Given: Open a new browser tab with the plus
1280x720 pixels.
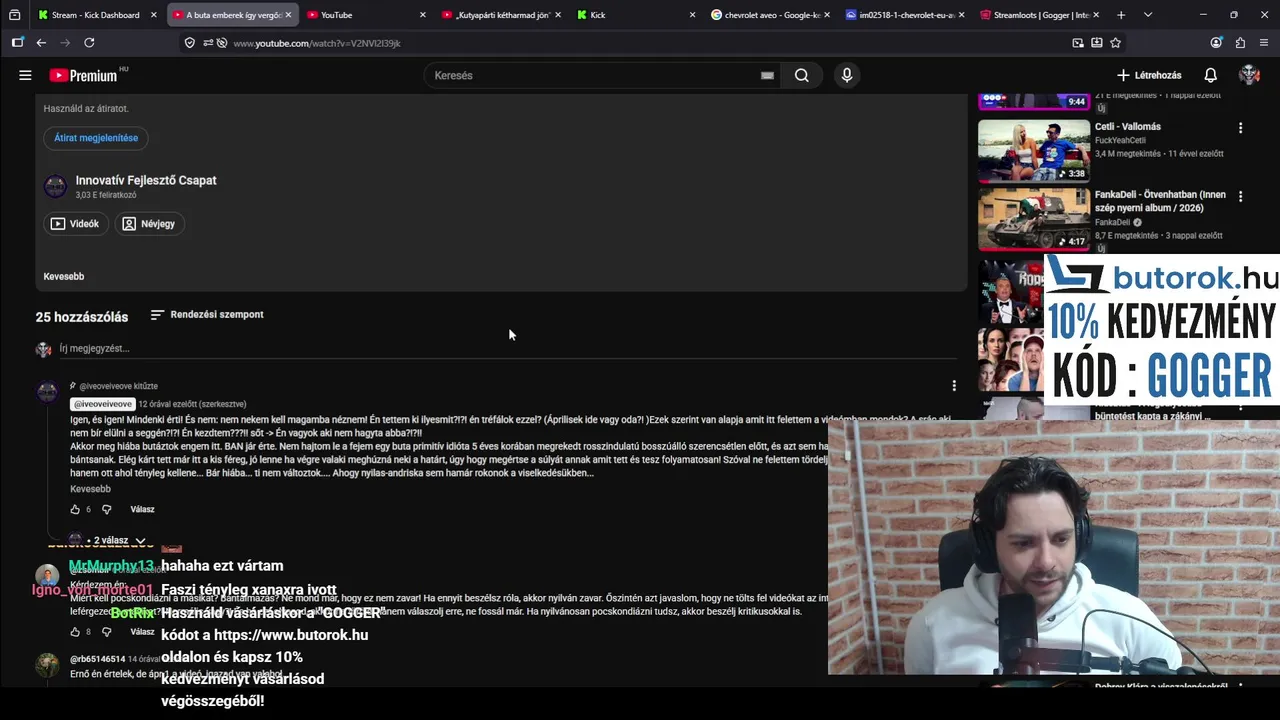Looking at the screenshot, I should (x=1120, y=15).
